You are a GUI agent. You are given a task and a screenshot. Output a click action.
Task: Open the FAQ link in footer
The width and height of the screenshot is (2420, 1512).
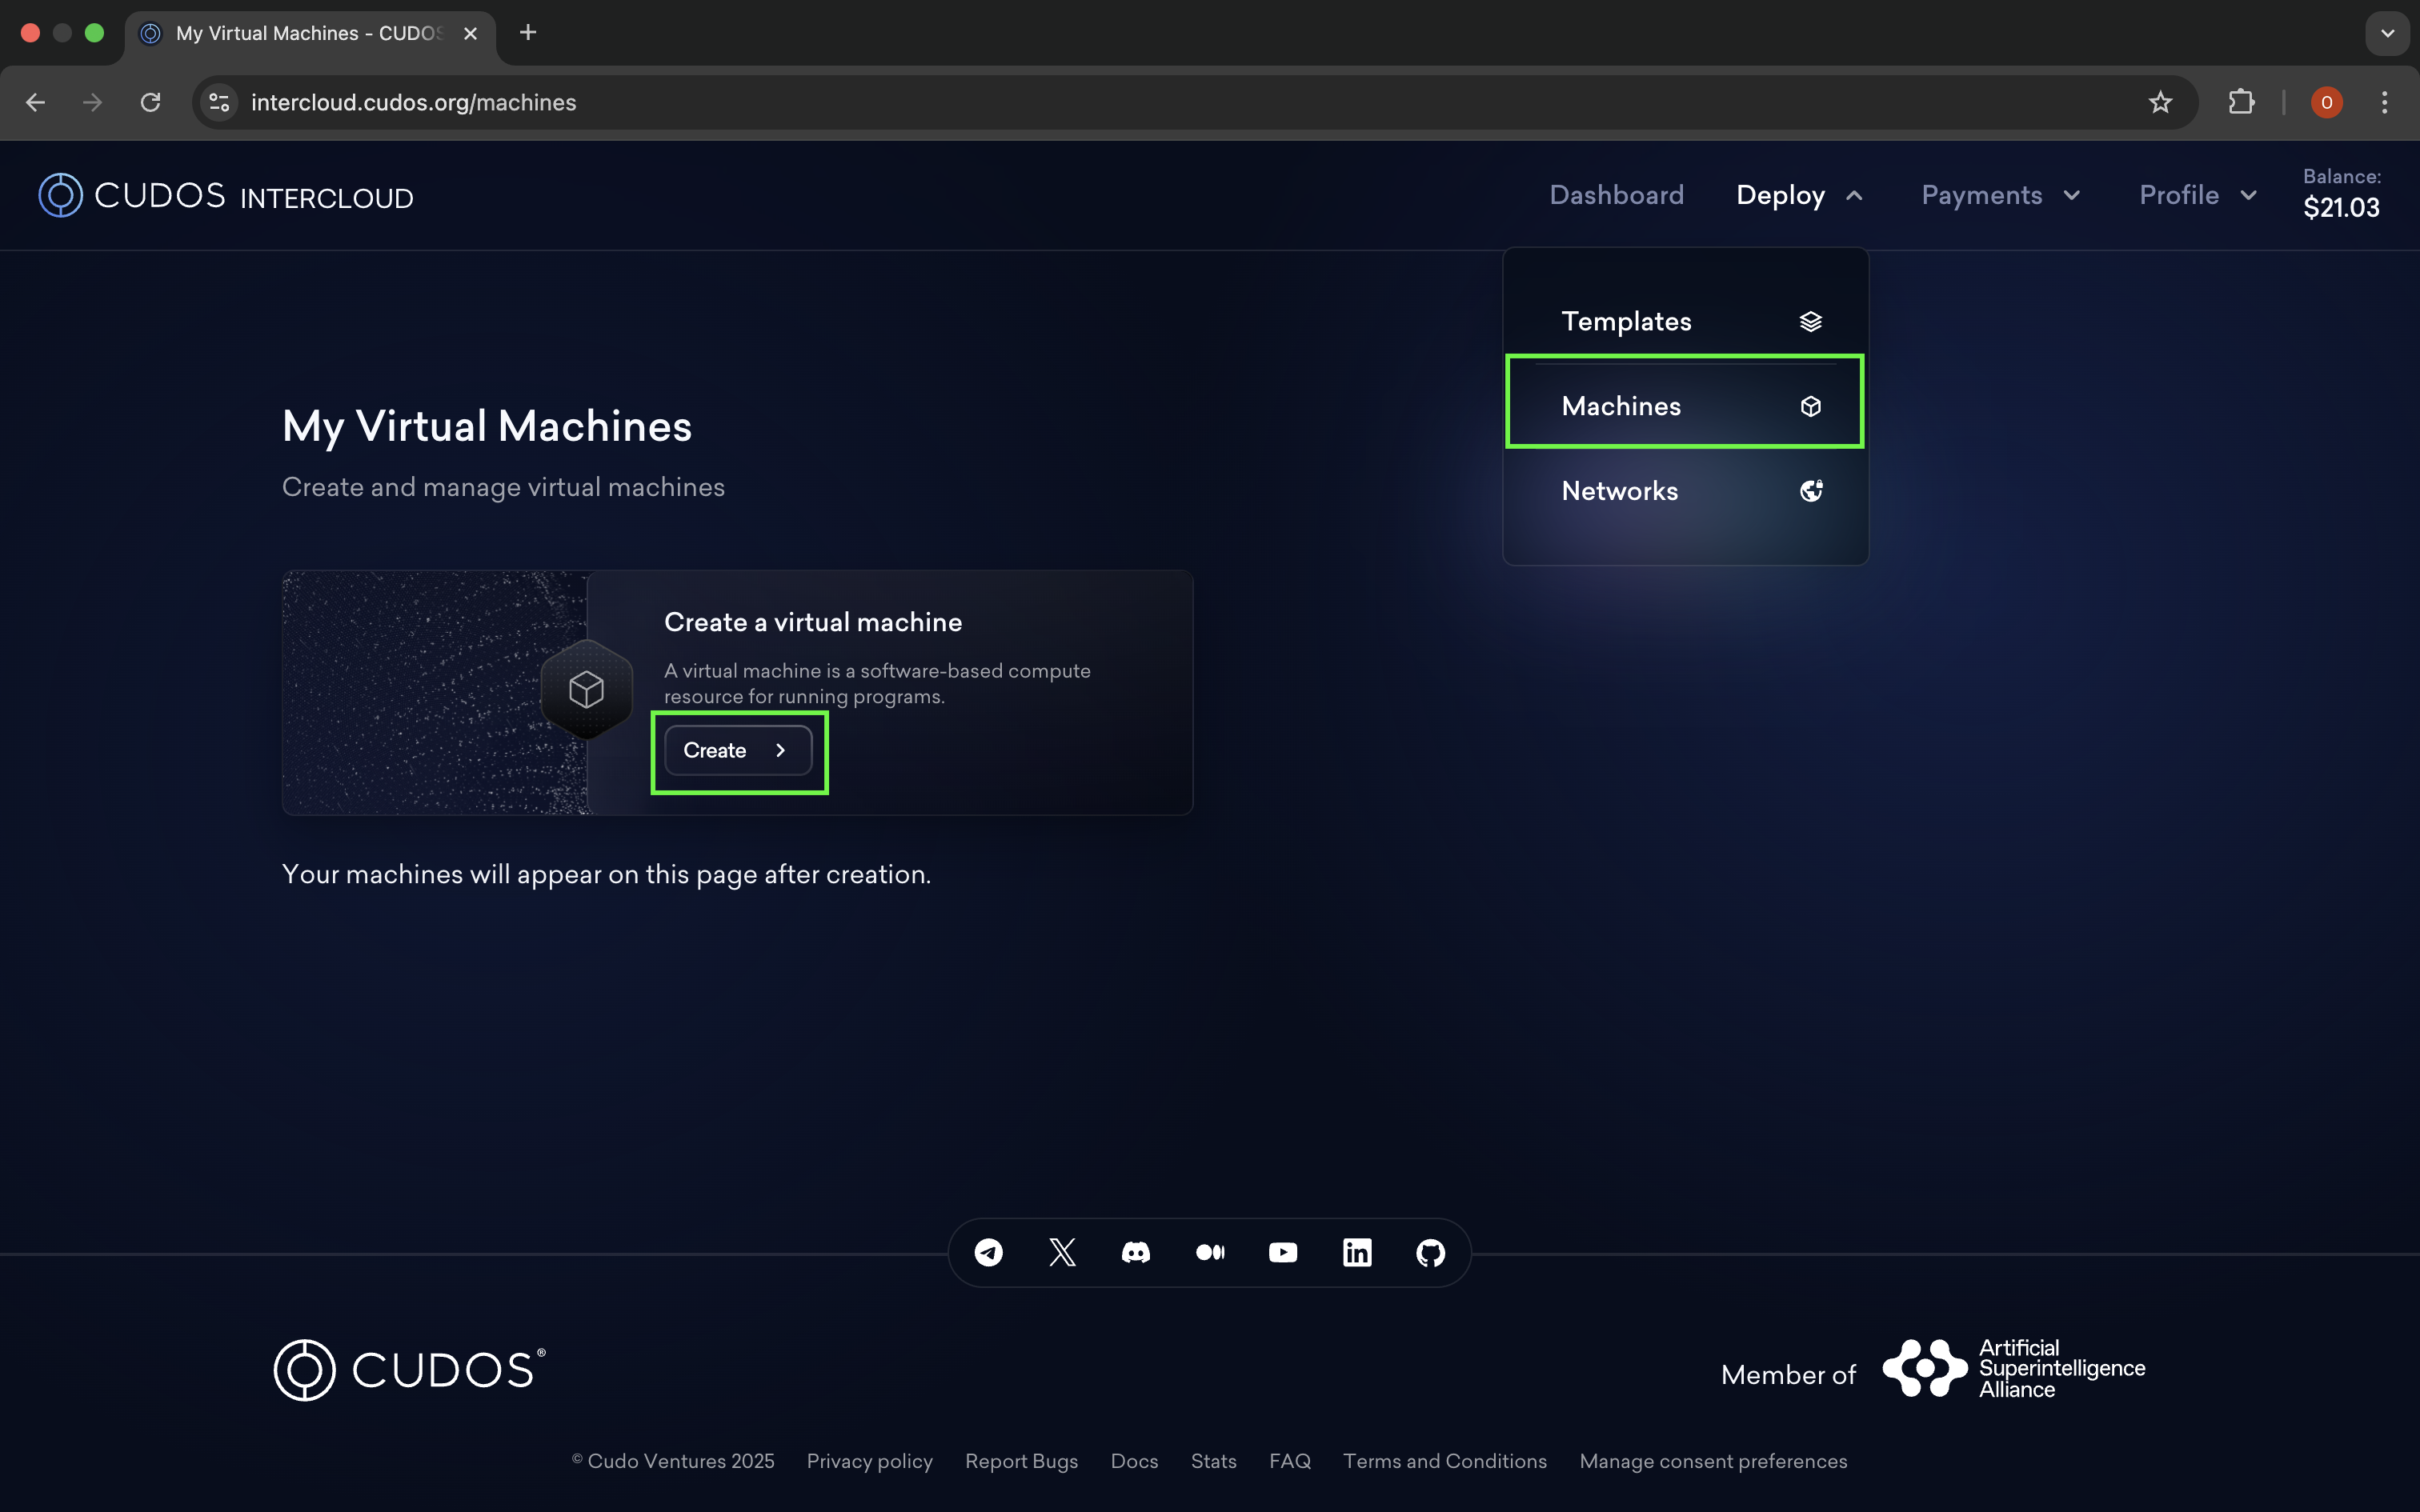coord(1289,1461)
